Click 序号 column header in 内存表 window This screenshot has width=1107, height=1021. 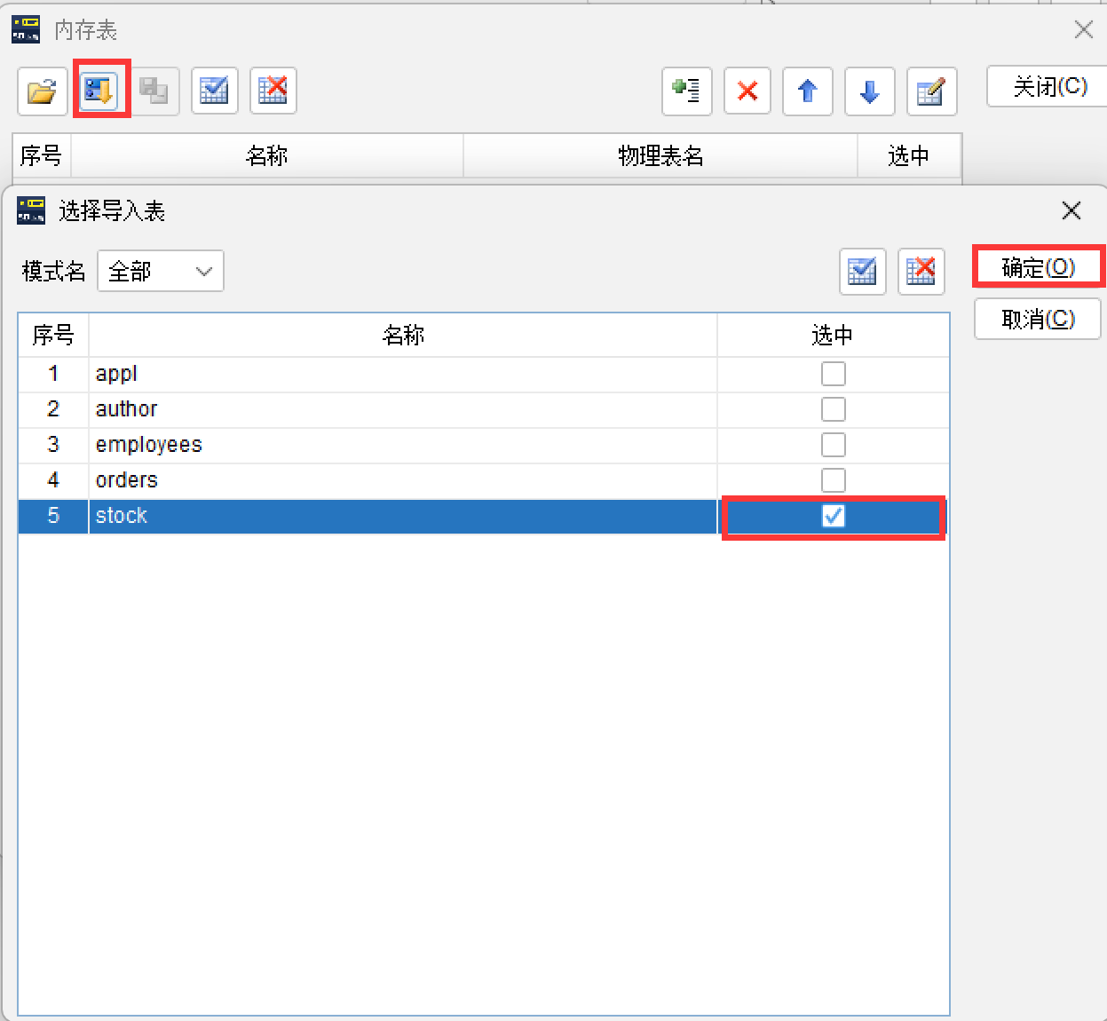[41, 155]
